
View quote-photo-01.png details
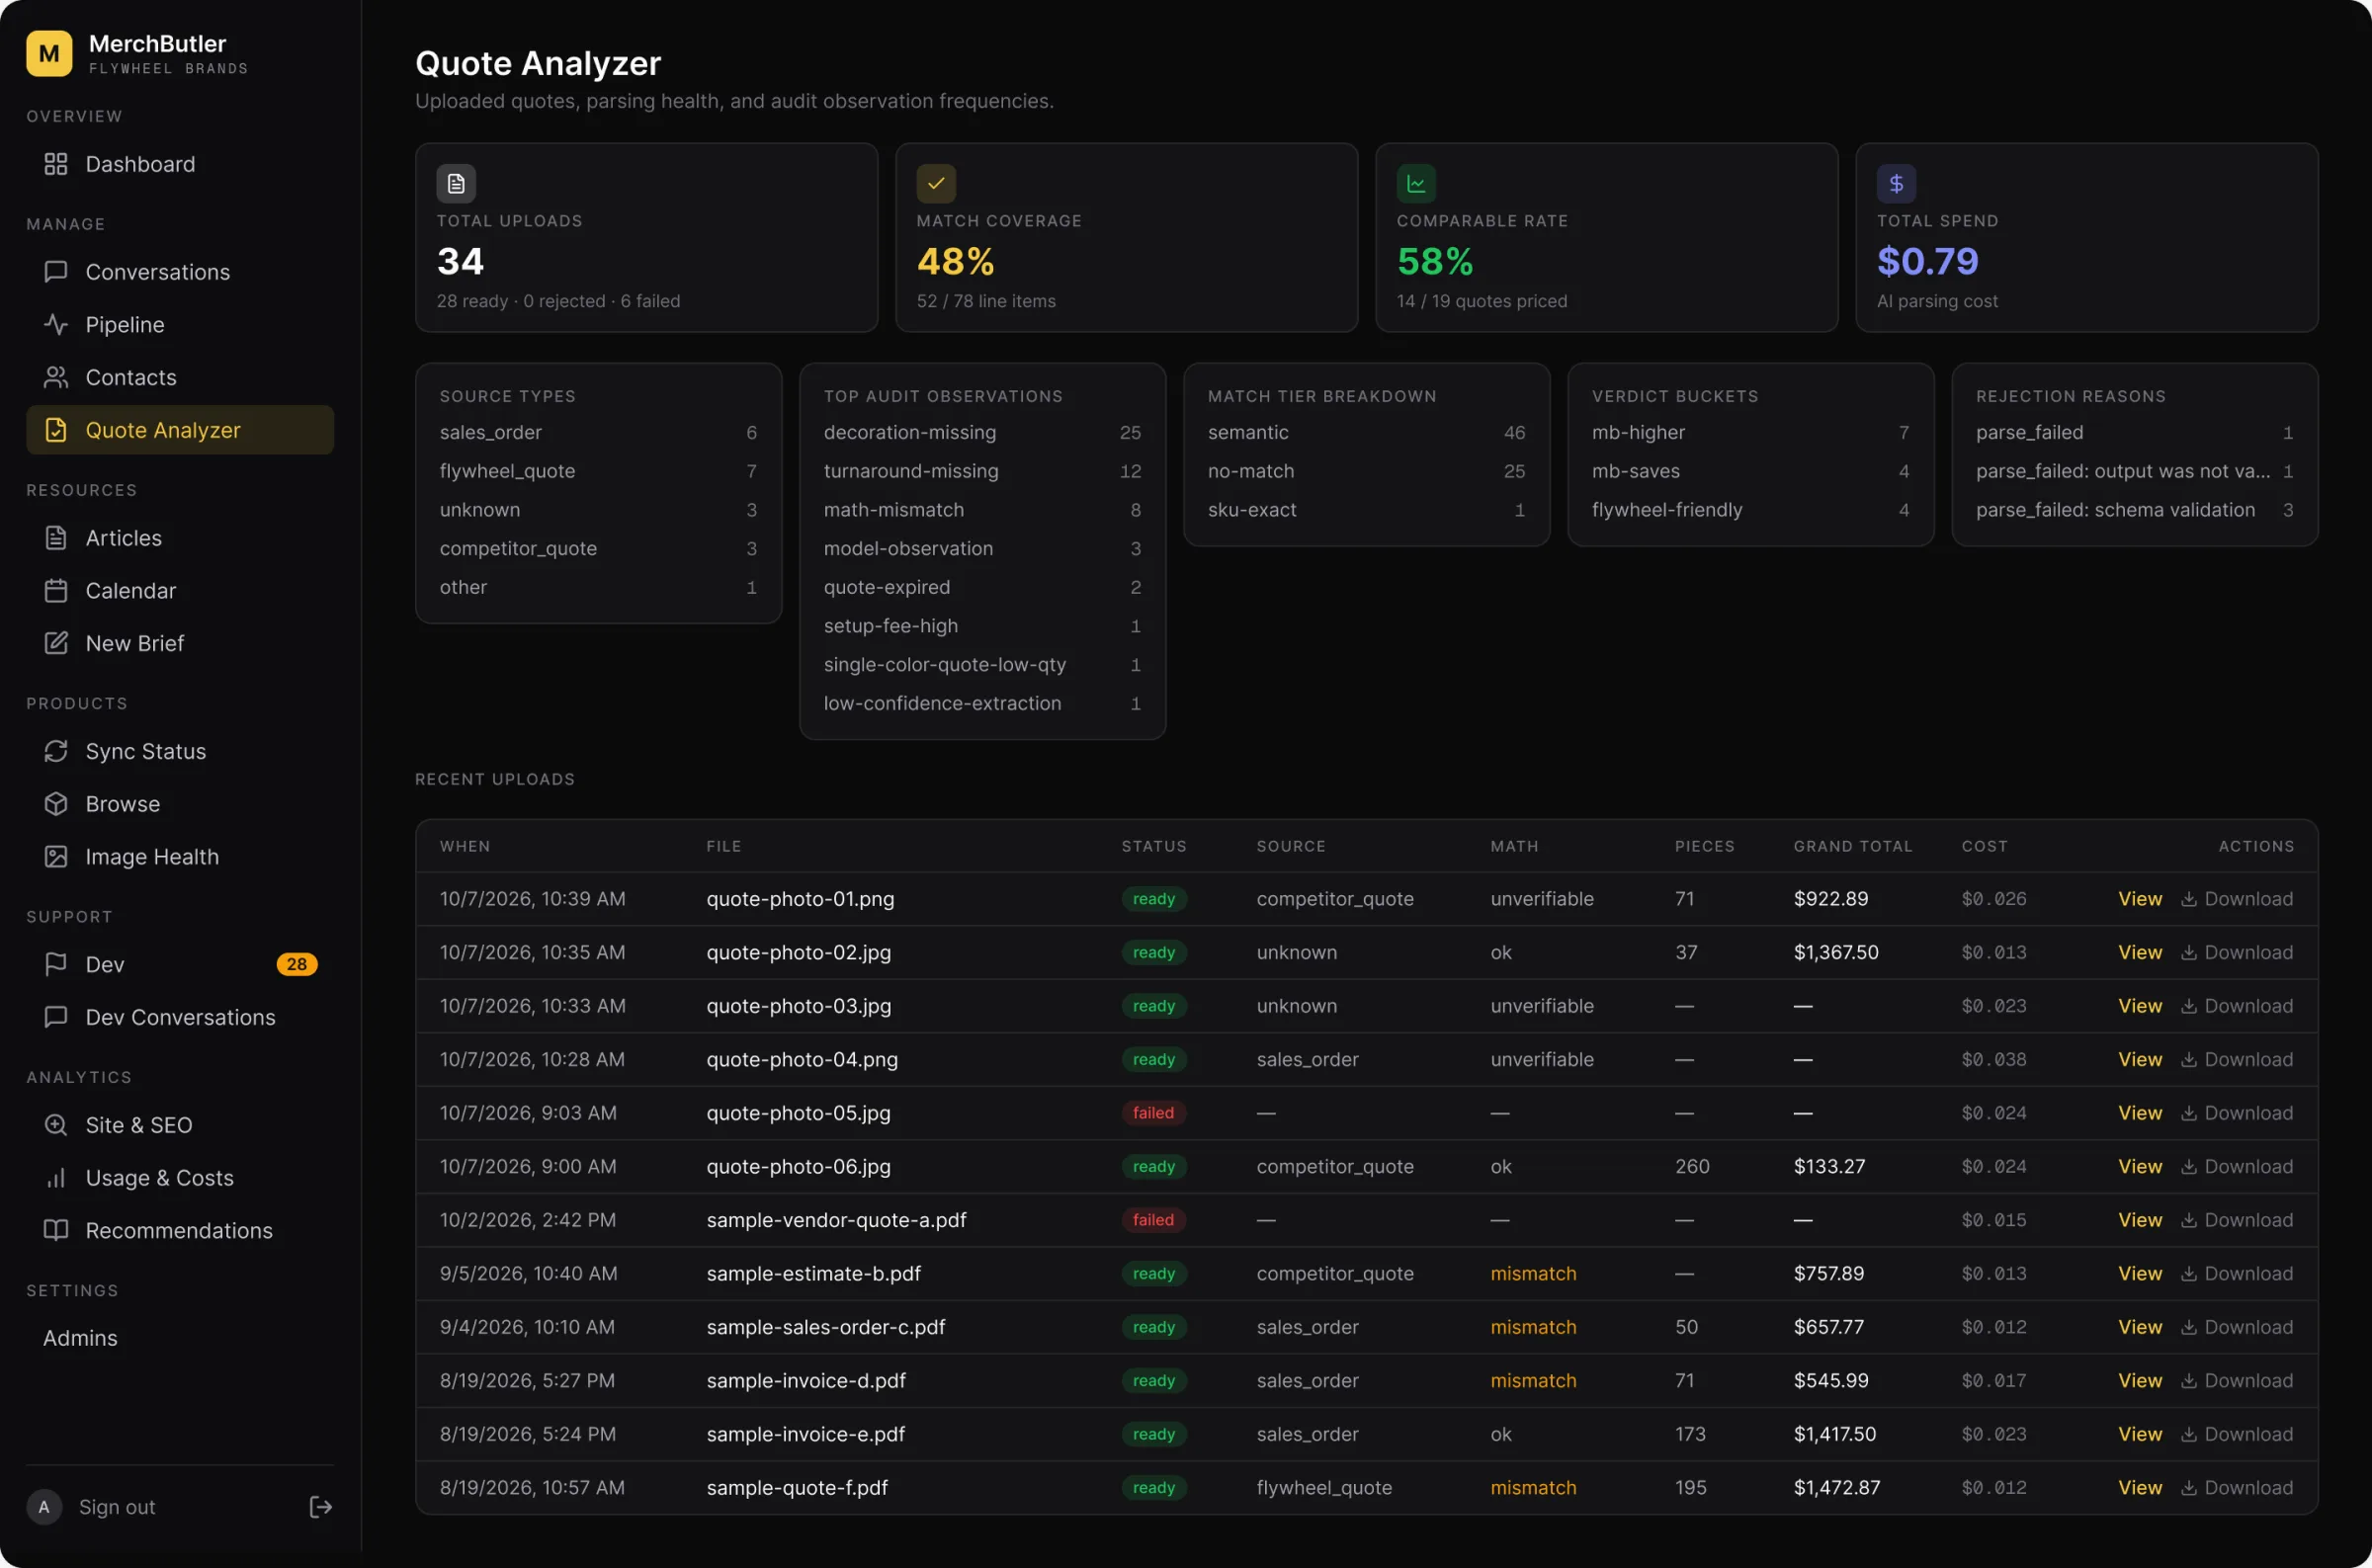click(x=2140, y=899)
